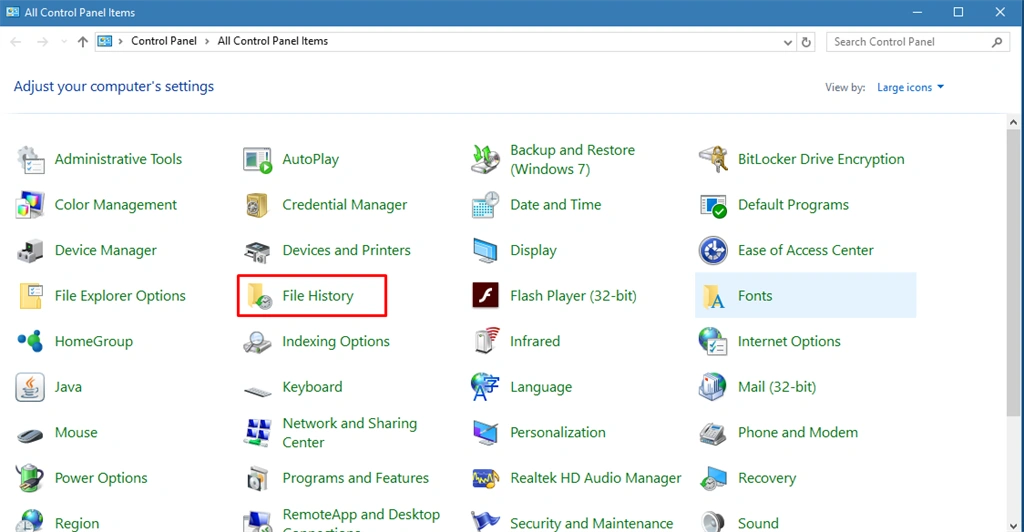The image size is (1024, 532).
Task: Open the Network and Sharing Center link
Action: click(349, 433)
